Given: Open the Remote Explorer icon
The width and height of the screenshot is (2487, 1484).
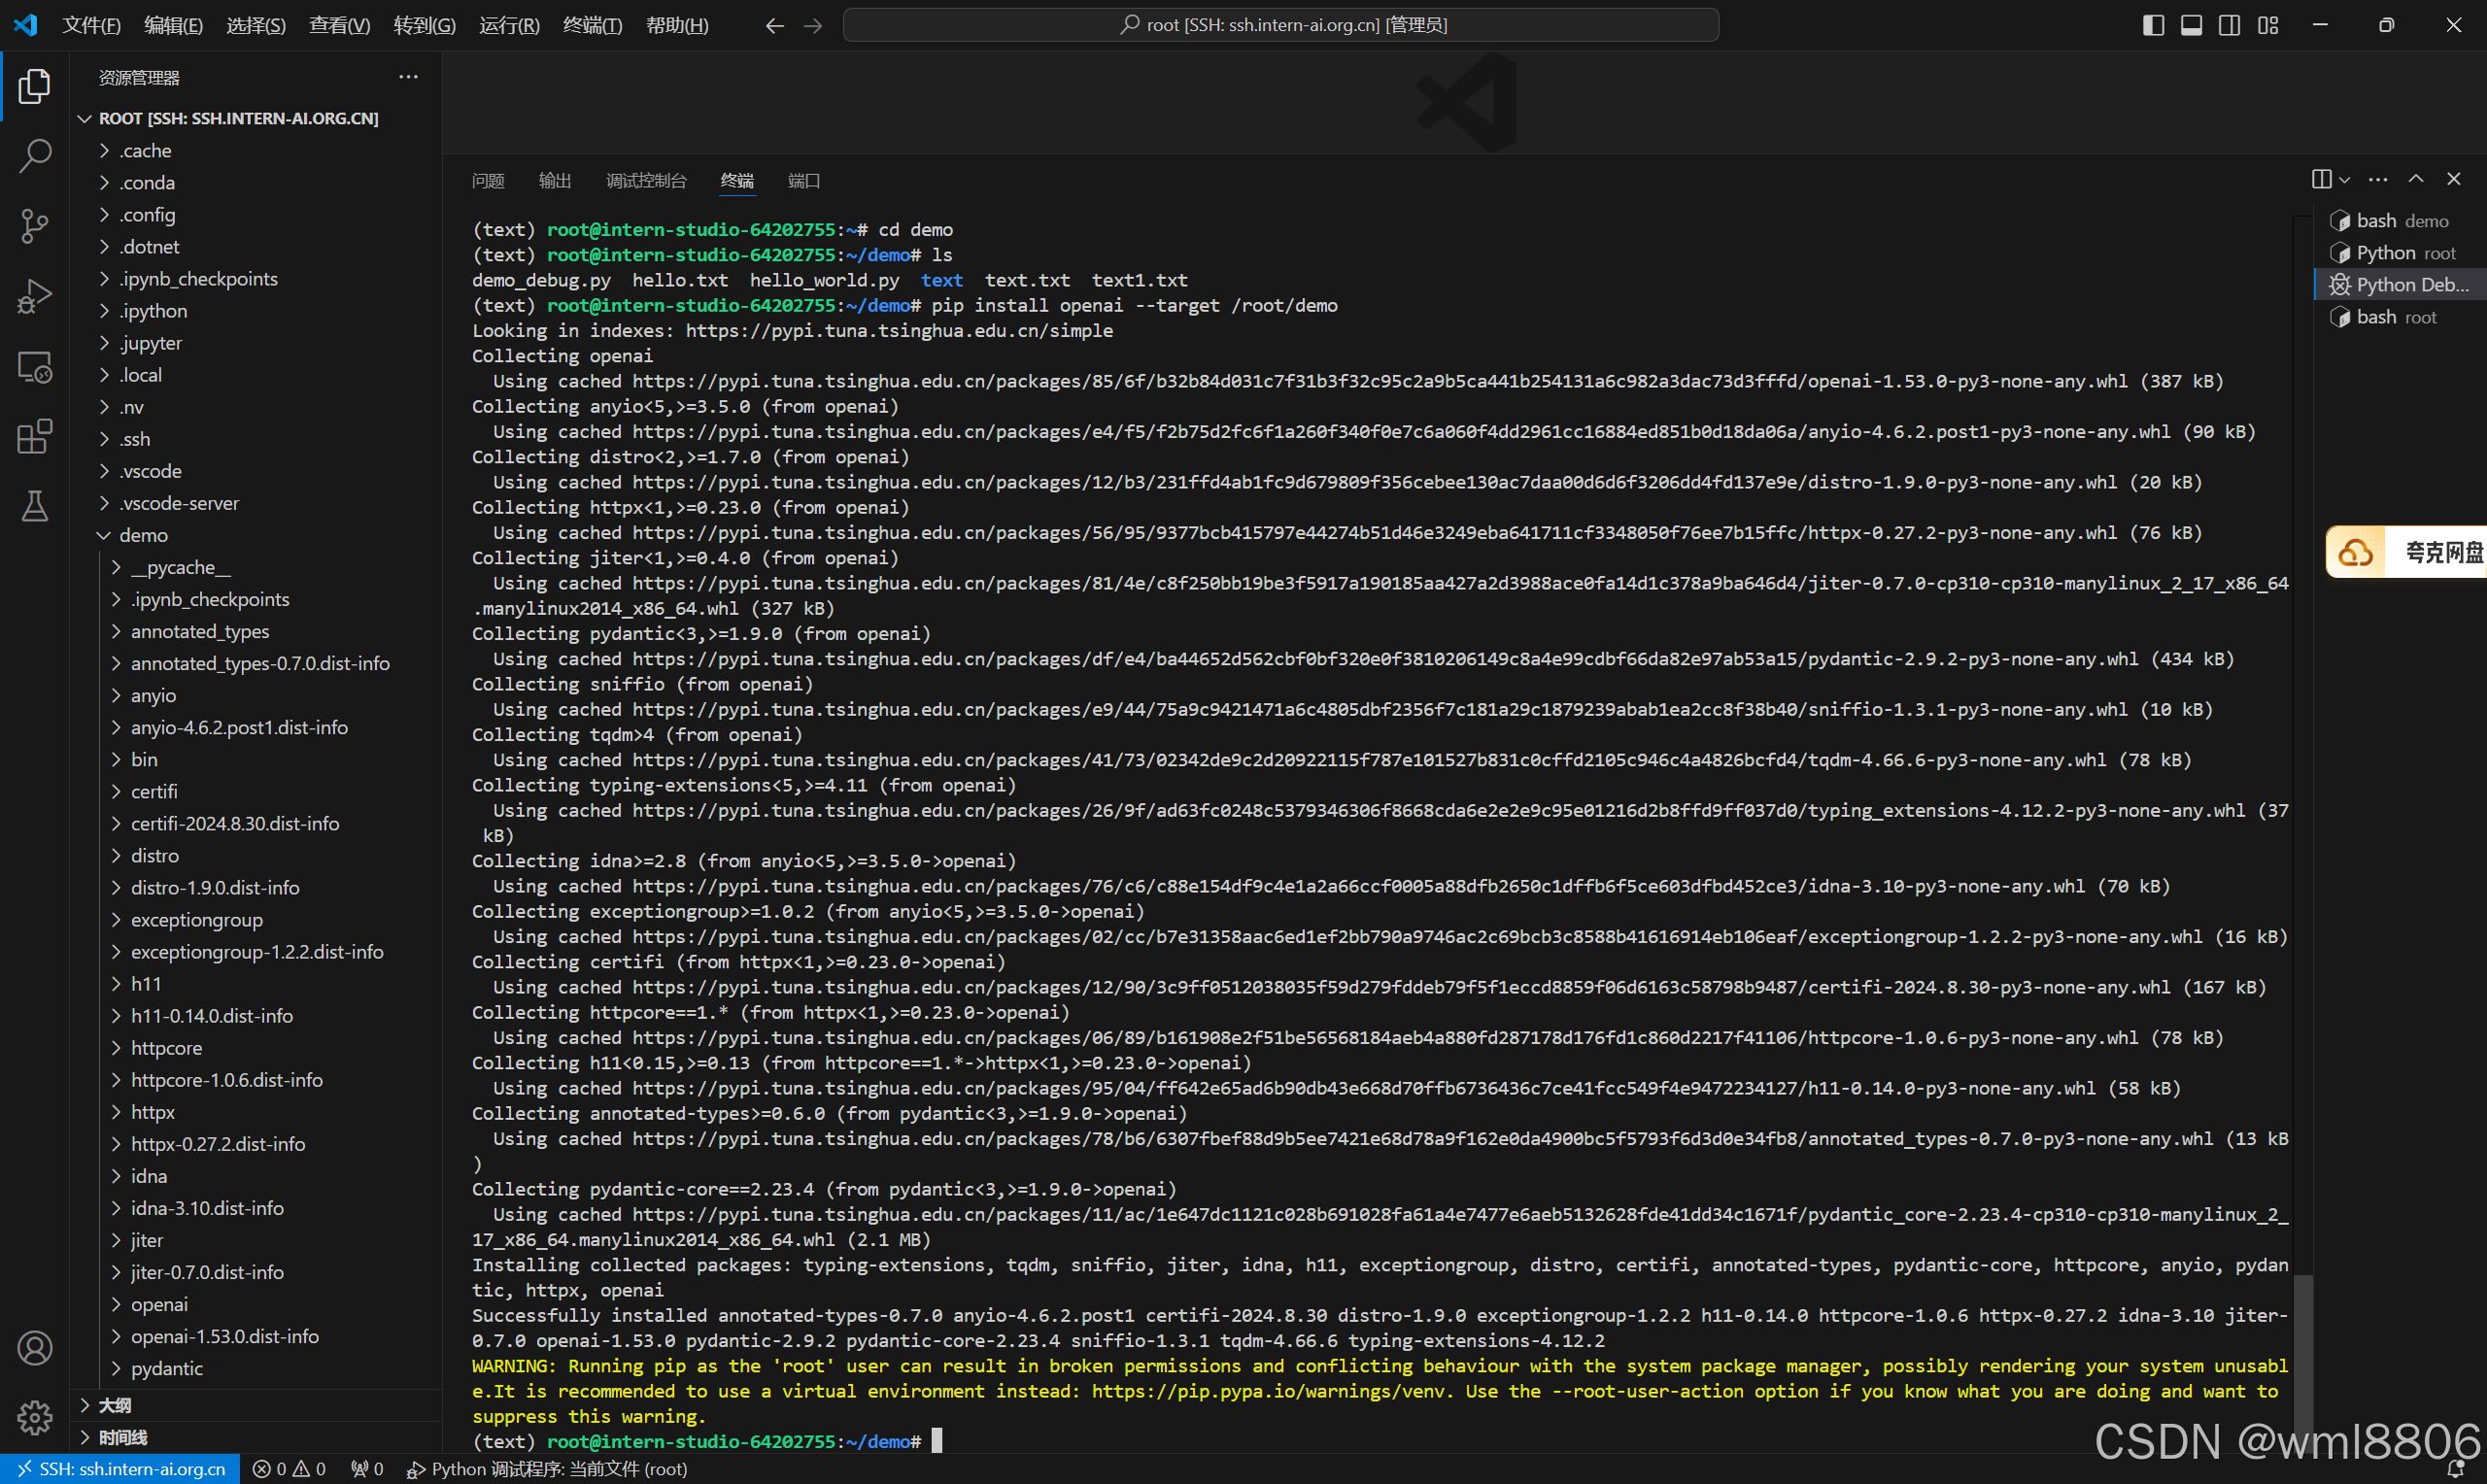Looking at the screenshot, I should 35,367.
